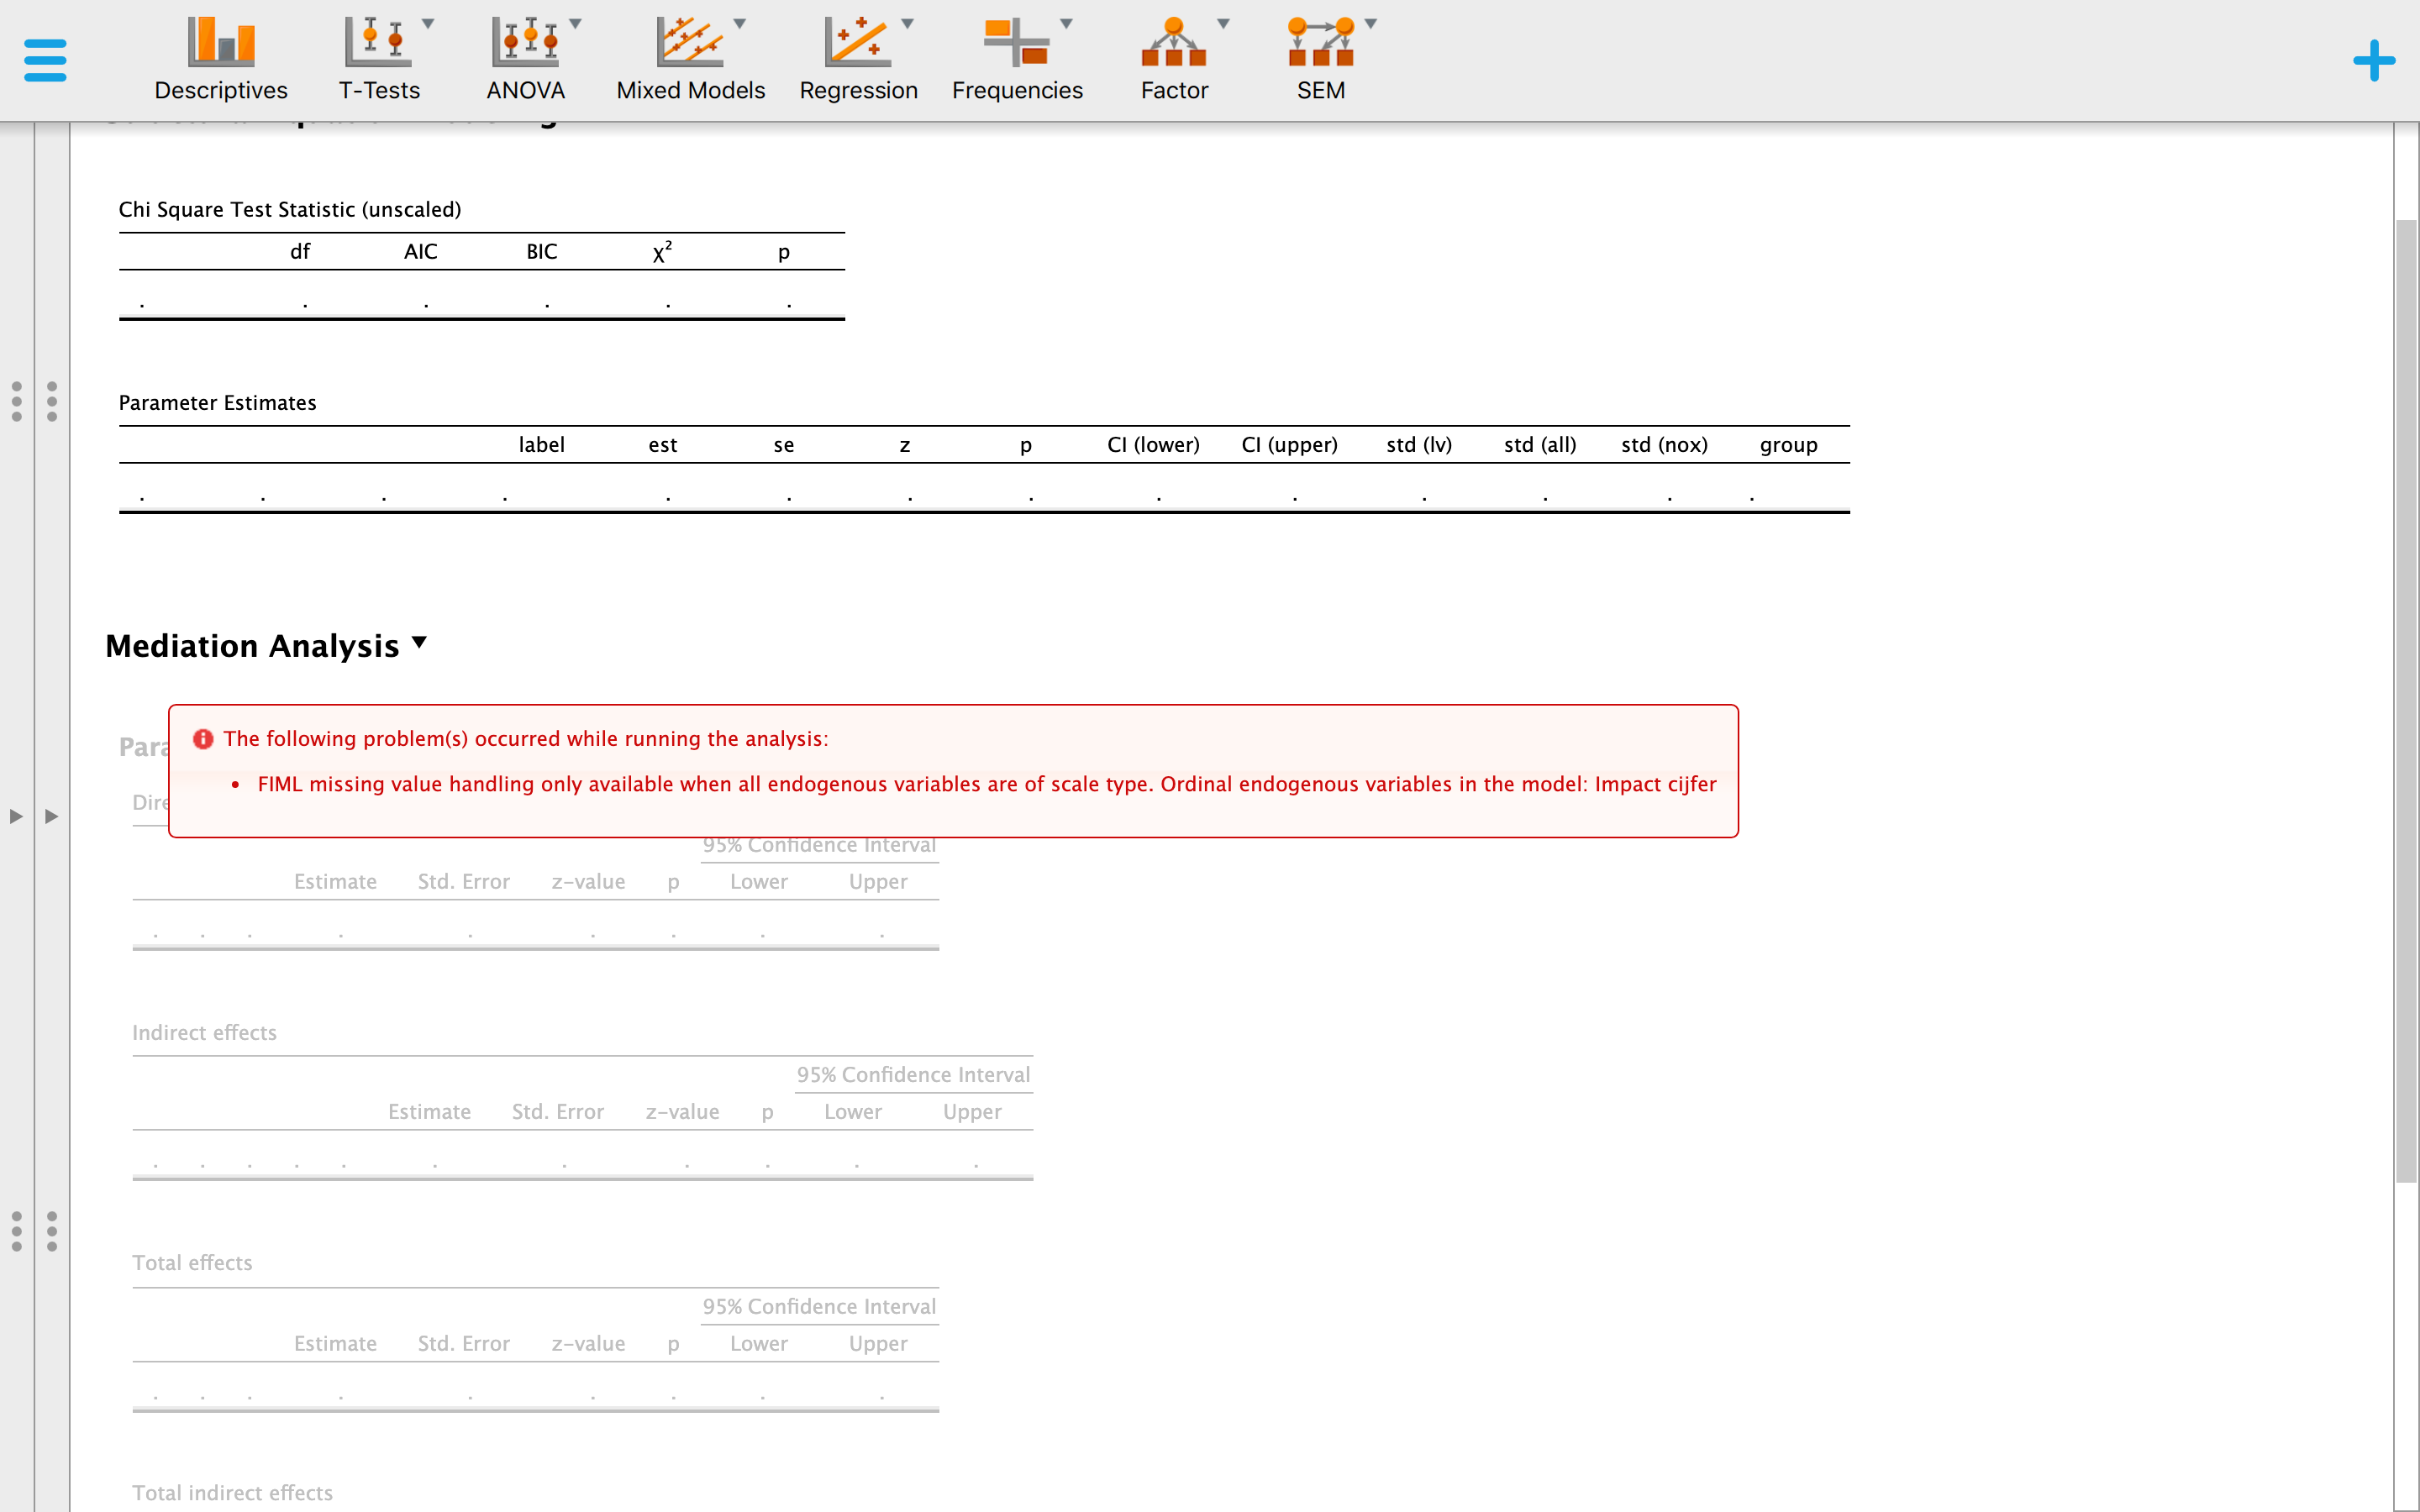Screen dimensions: 2420x1512
Task: Add modules with the plus button
Action: click(x=2373, y=60)
